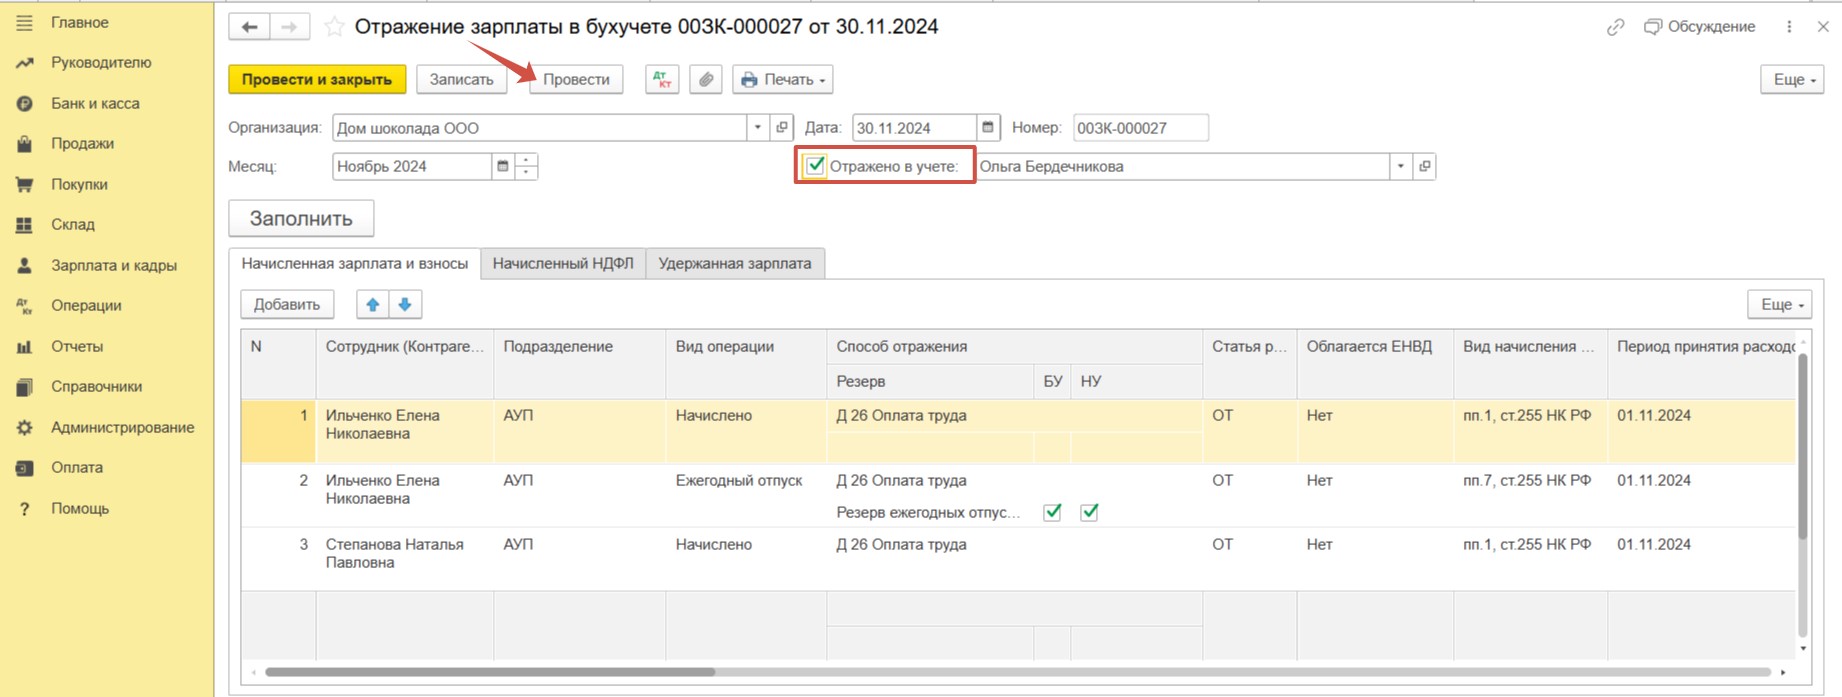
Task: Expand responsible person dropdown Ольга Бердечникова
Action: [1400, 166]
